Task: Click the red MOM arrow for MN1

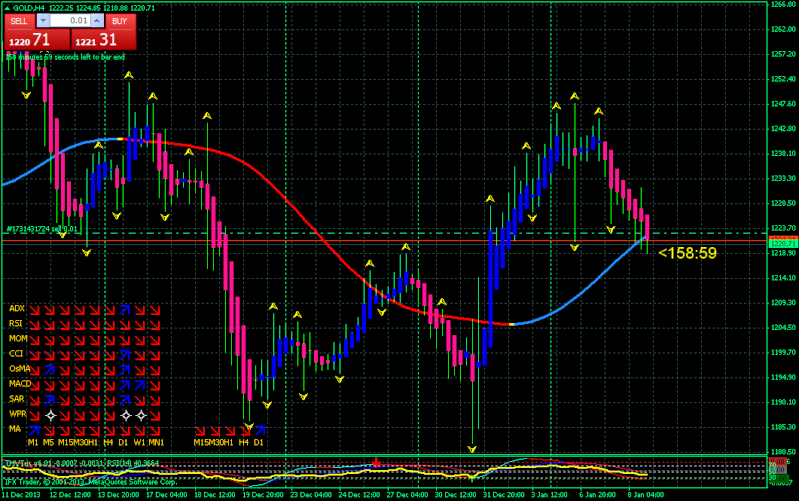Action: pyautogui.click(x=155, y=340)
